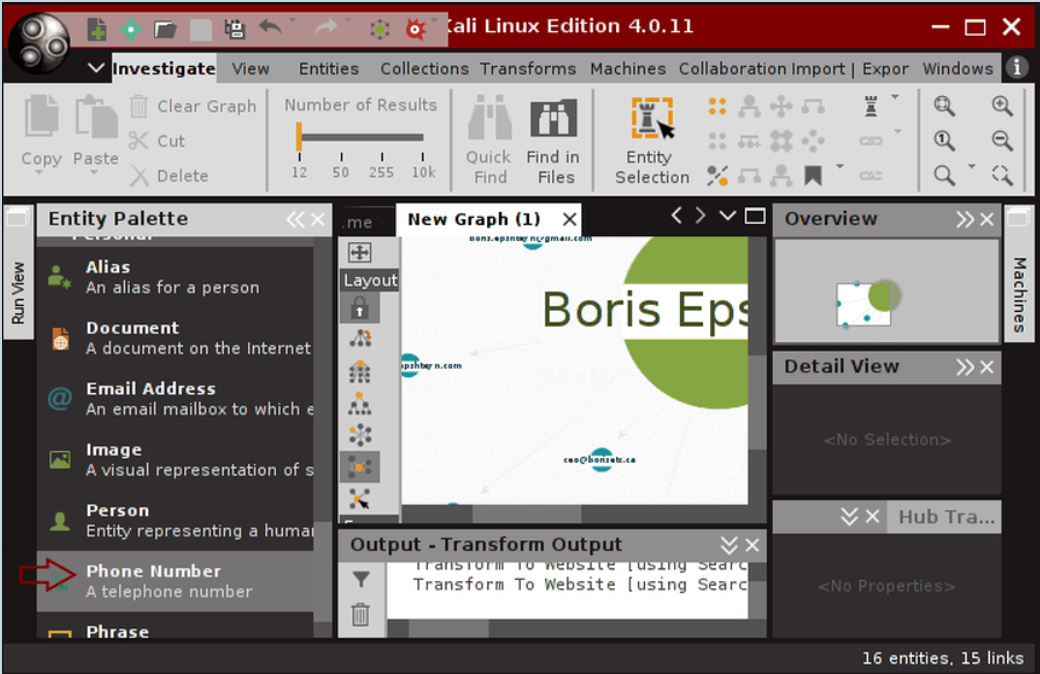
Task: Close the Detail View panel
Action: click(x=987, y=367)
